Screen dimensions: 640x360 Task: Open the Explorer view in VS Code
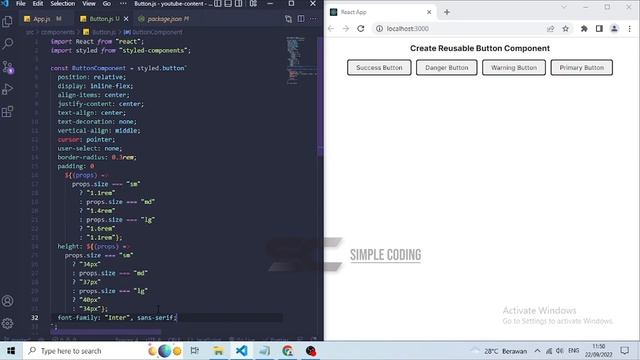(7, 21)
